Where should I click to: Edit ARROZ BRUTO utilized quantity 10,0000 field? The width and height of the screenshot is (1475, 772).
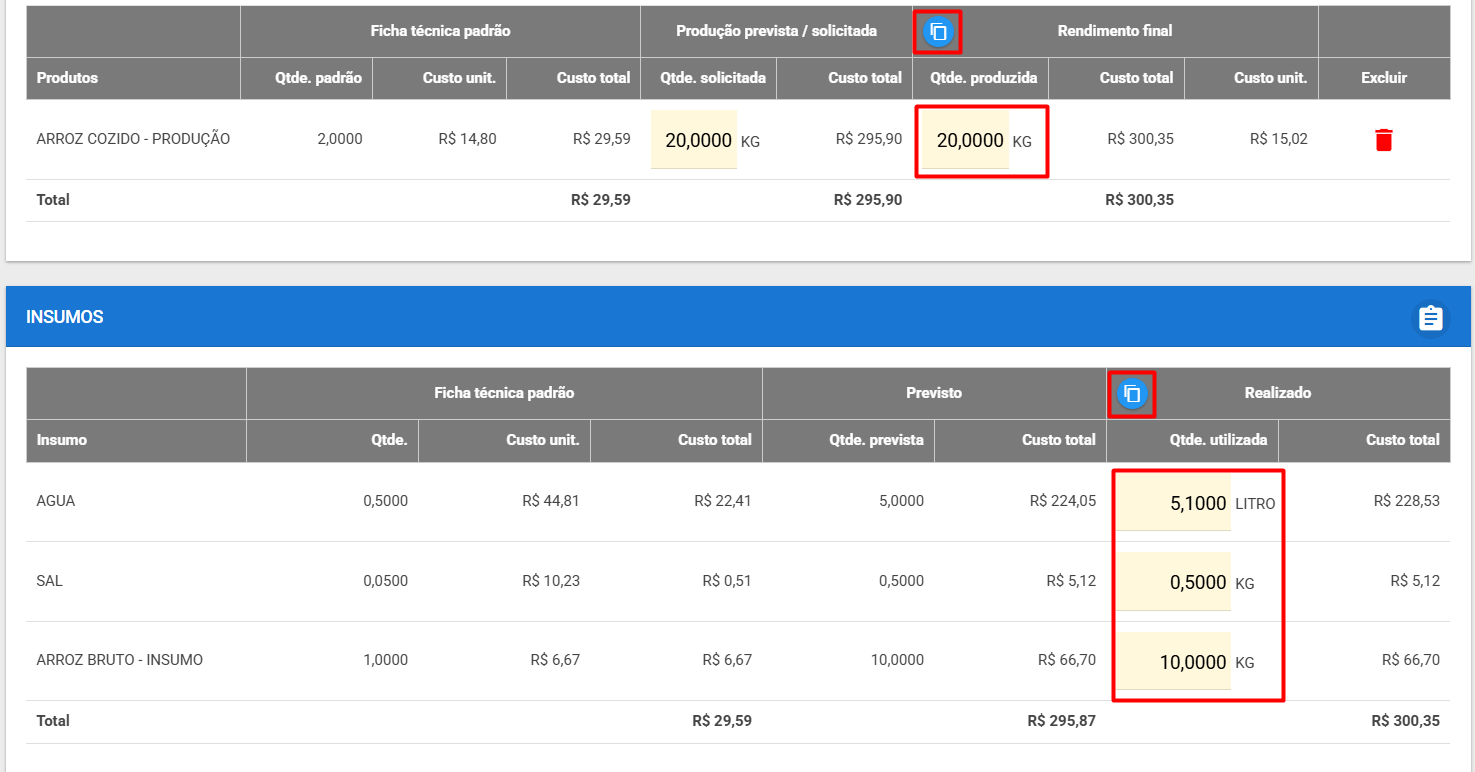coord(1174,661)
